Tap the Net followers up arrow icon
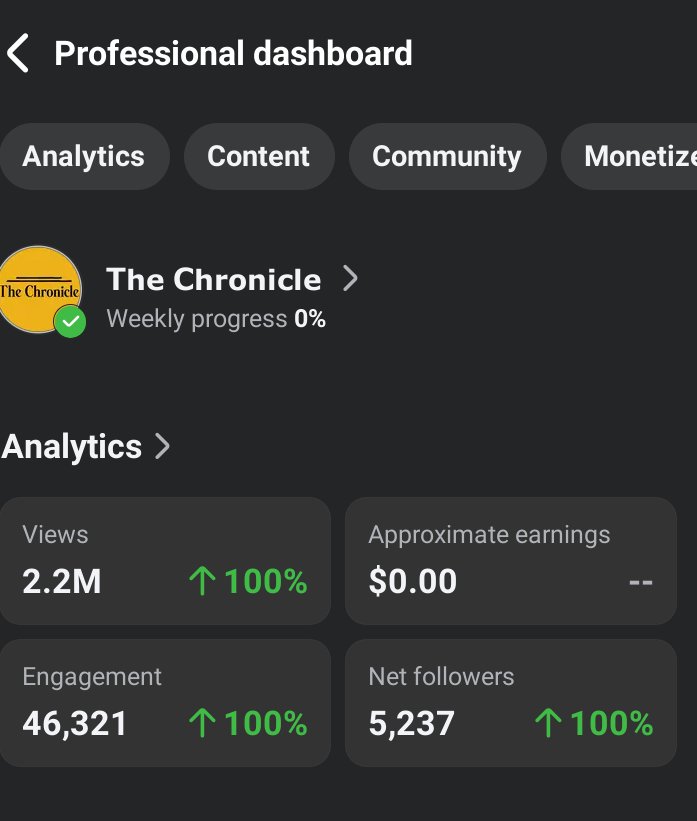 pyautogui.click(x=548, y=723)
